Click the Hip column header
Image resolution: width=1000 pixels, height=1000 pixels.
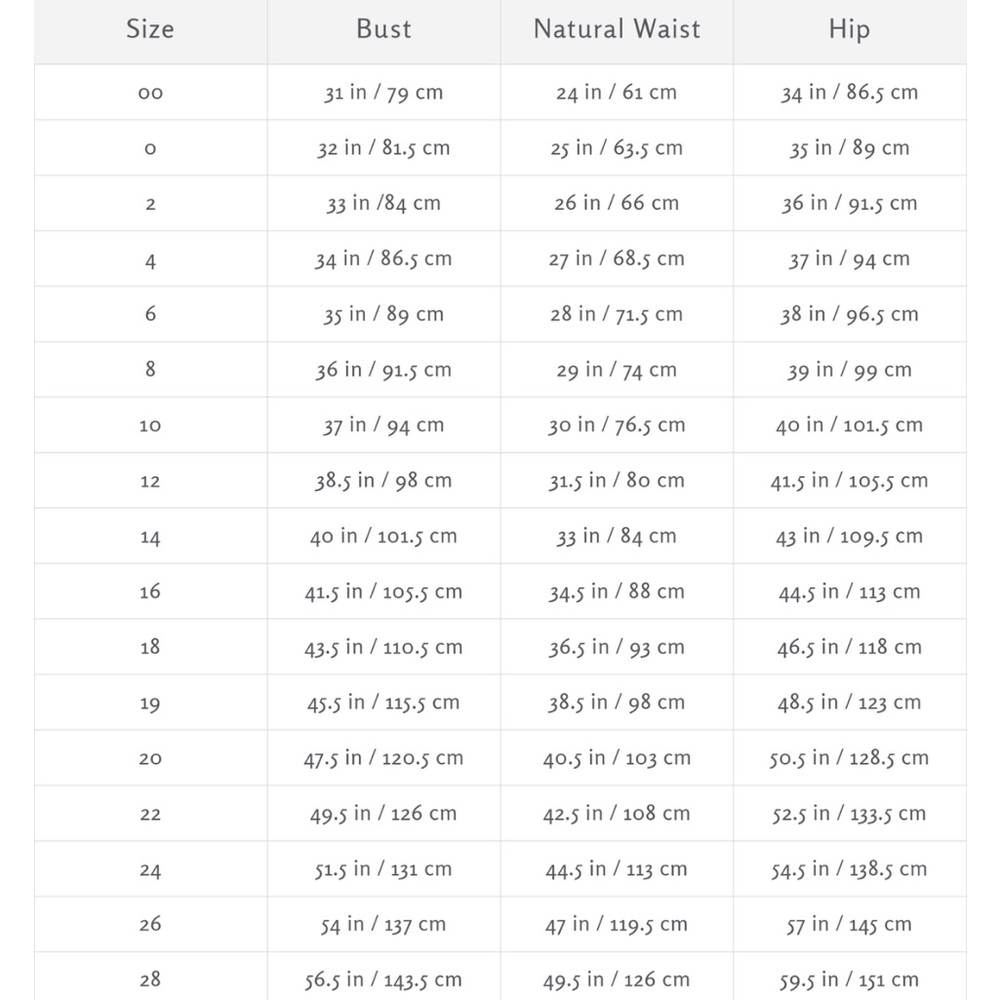pos(849,29)
